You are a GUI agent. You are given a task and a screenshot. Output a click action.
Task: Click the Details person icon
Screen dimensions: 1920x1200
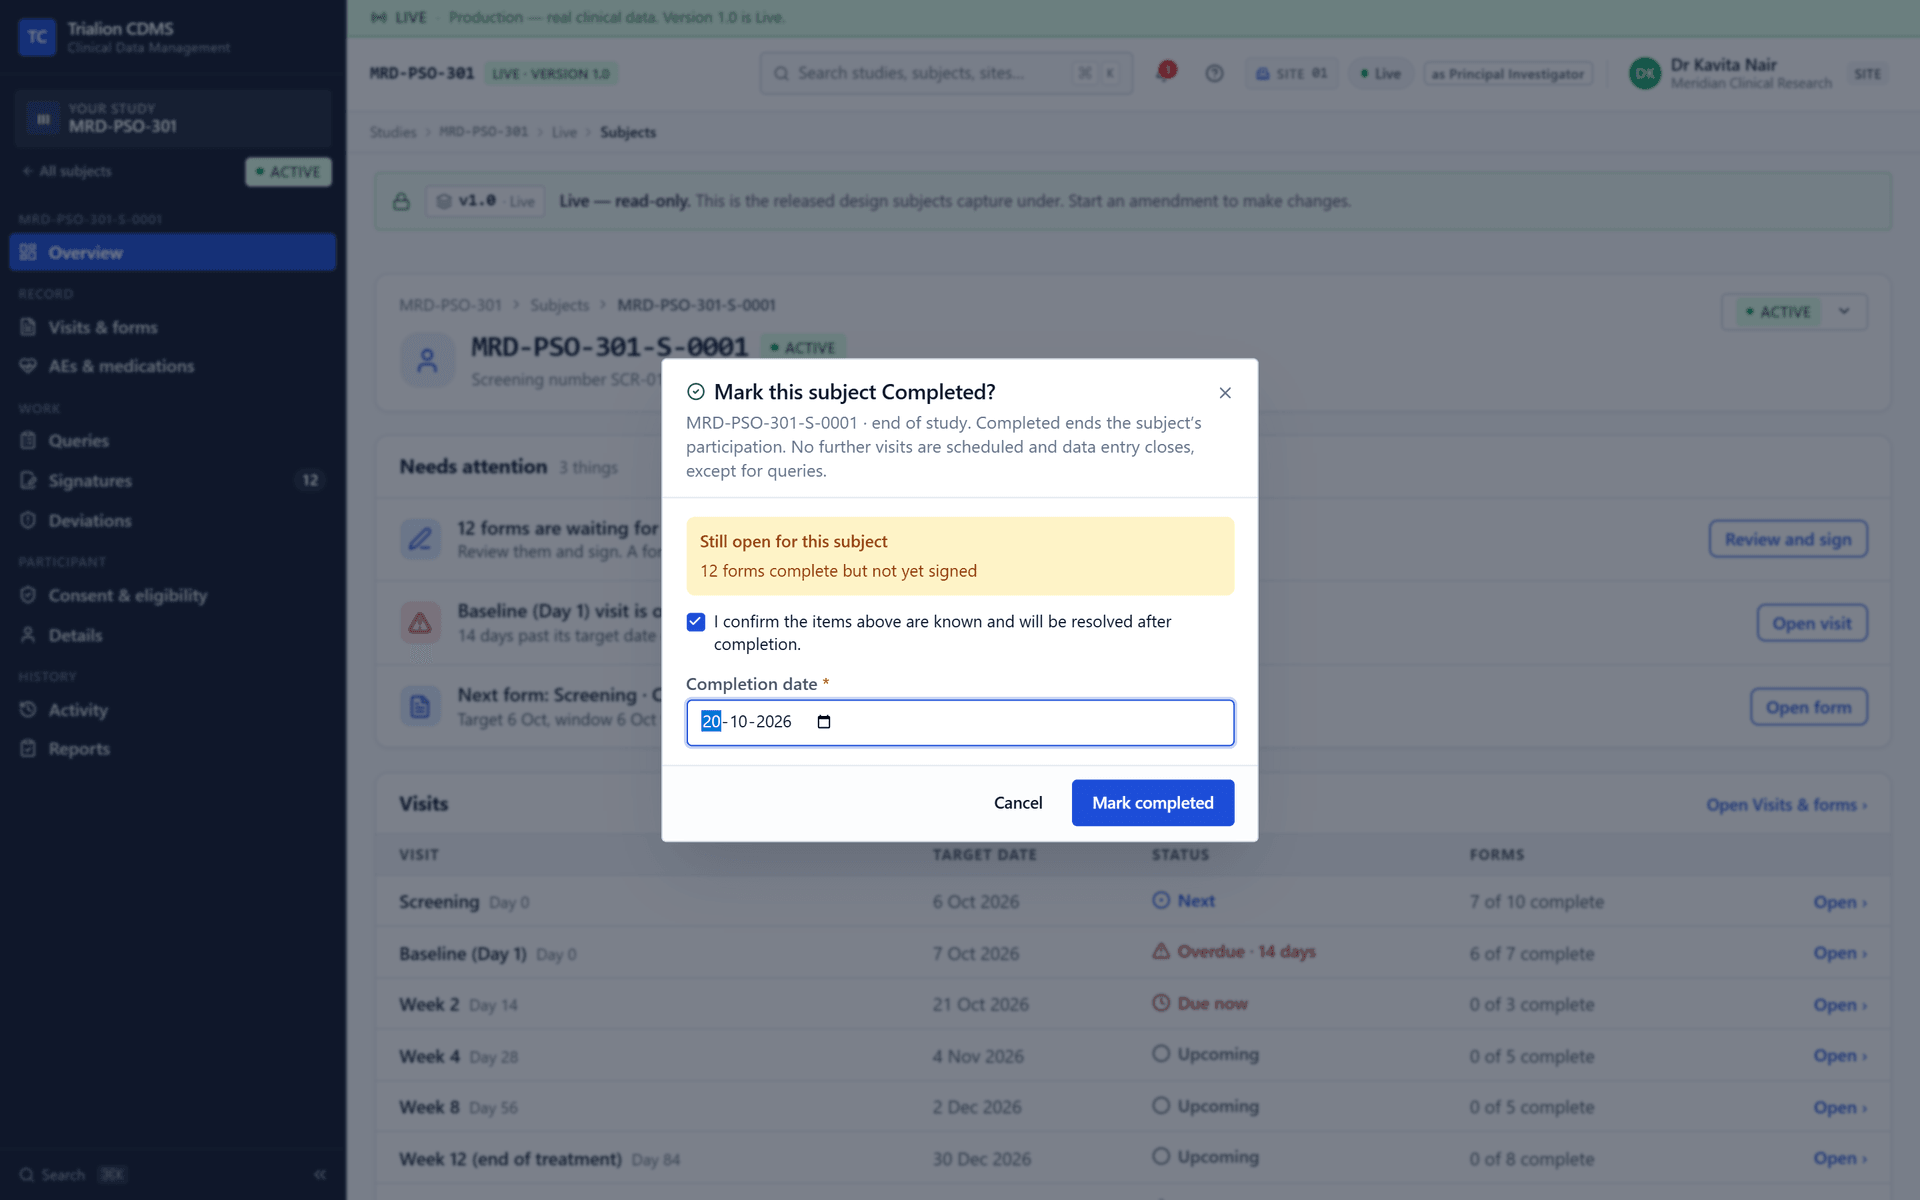(x=28, y=635)
